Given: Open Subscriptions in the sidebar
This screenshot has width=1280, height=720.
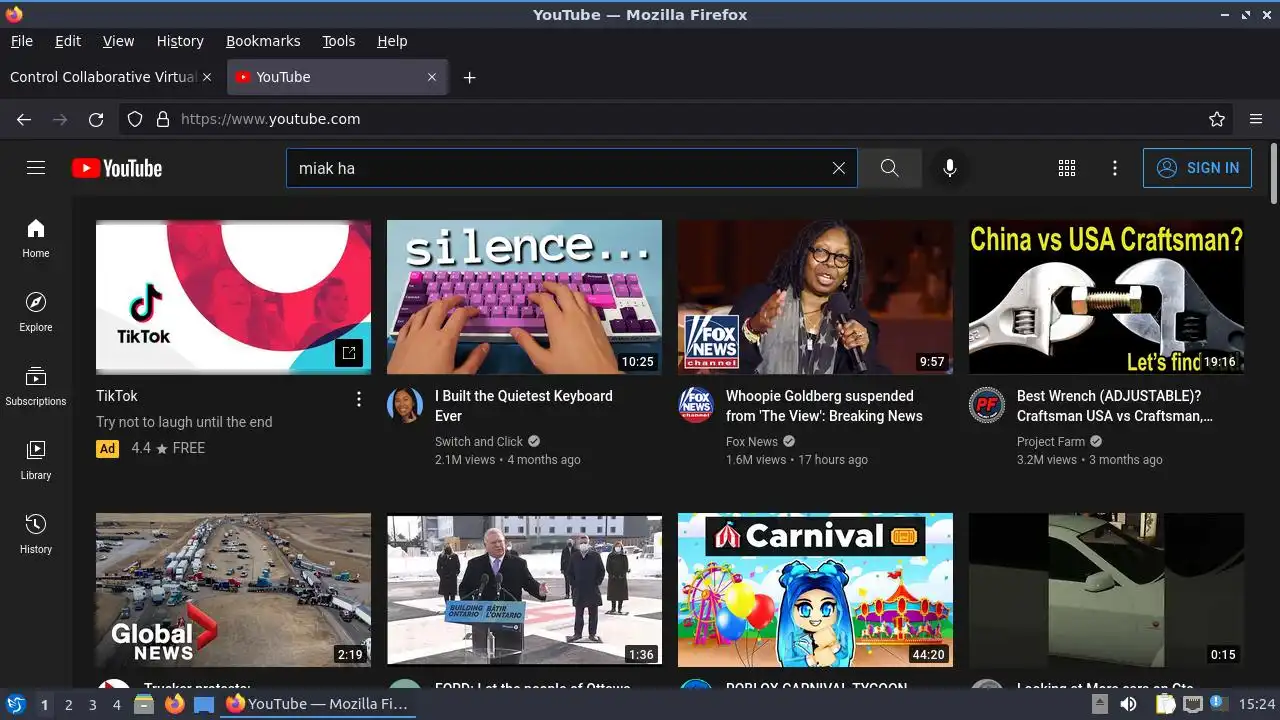Looking at the screenshot, I should tap(36, 386).
